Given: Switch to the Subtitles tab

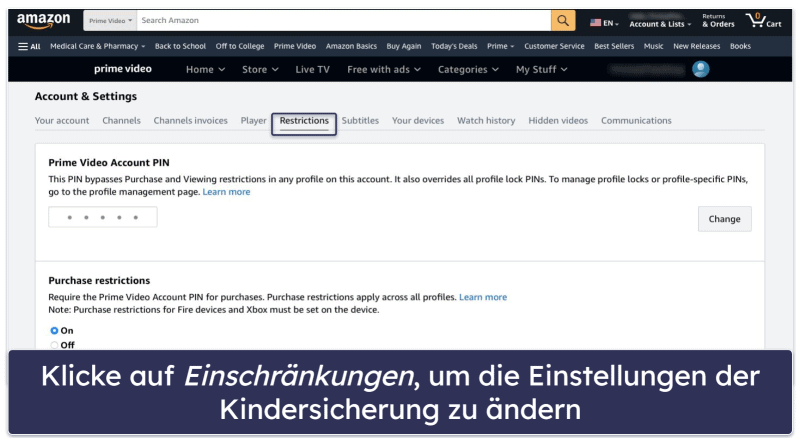Looking at the screenshot, I should (360, 120).
